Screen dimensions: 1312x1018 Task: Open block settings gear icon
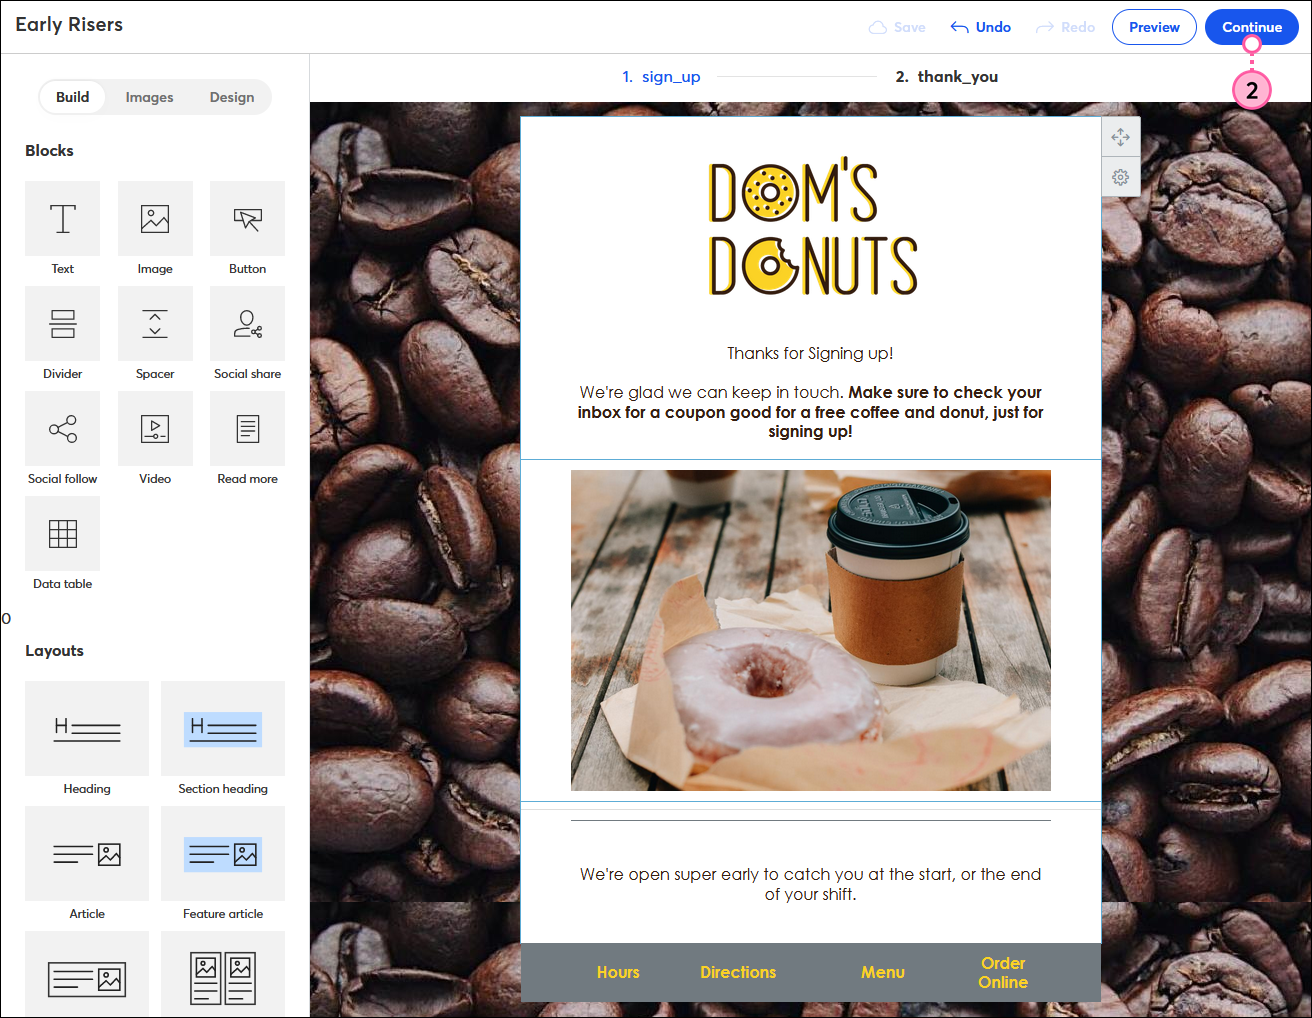[1120, 177]
